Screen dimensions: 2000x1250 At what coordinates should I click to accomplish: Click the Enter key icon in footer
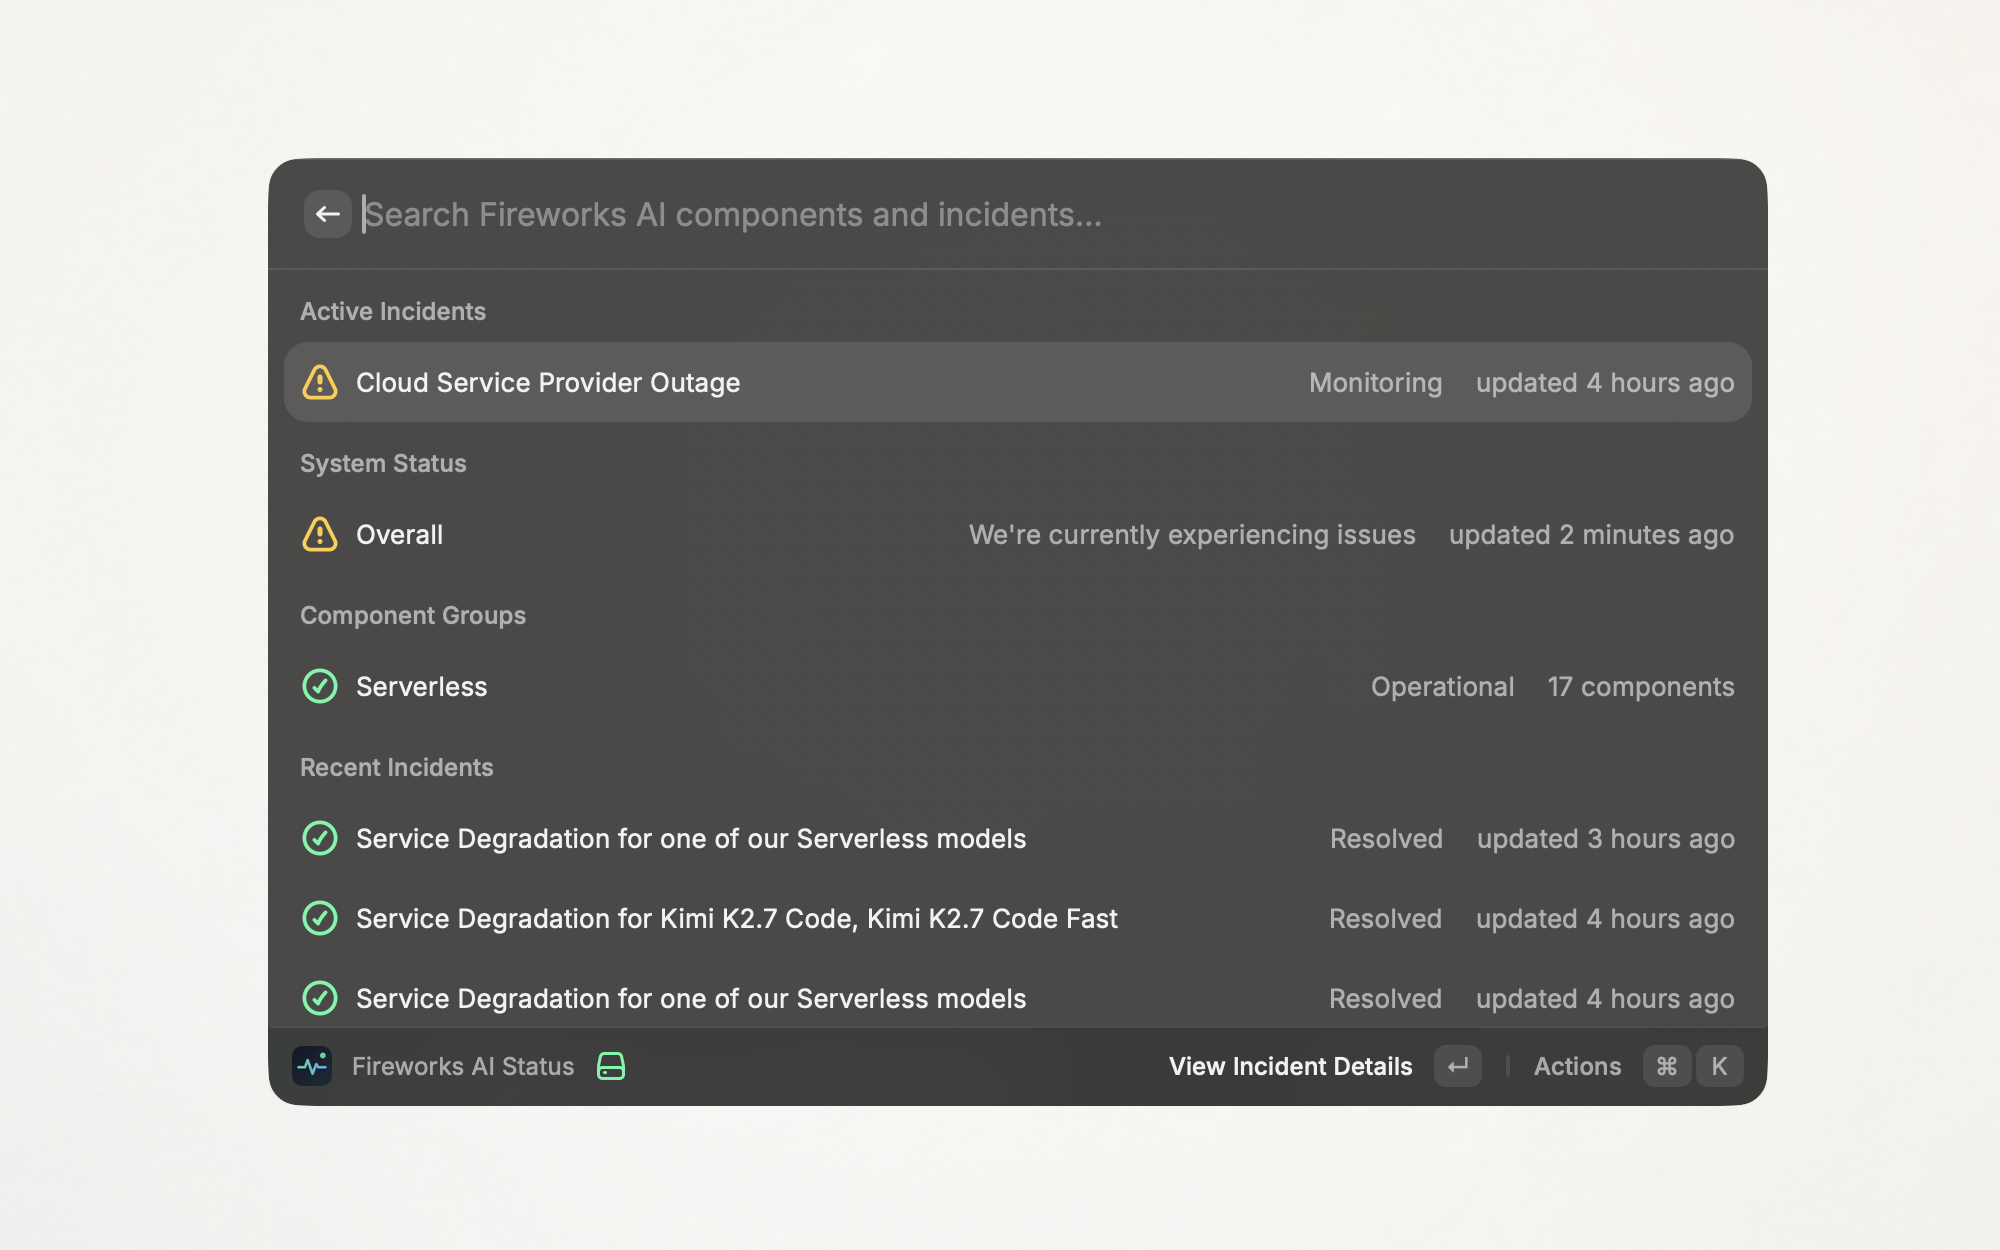1458,1066
